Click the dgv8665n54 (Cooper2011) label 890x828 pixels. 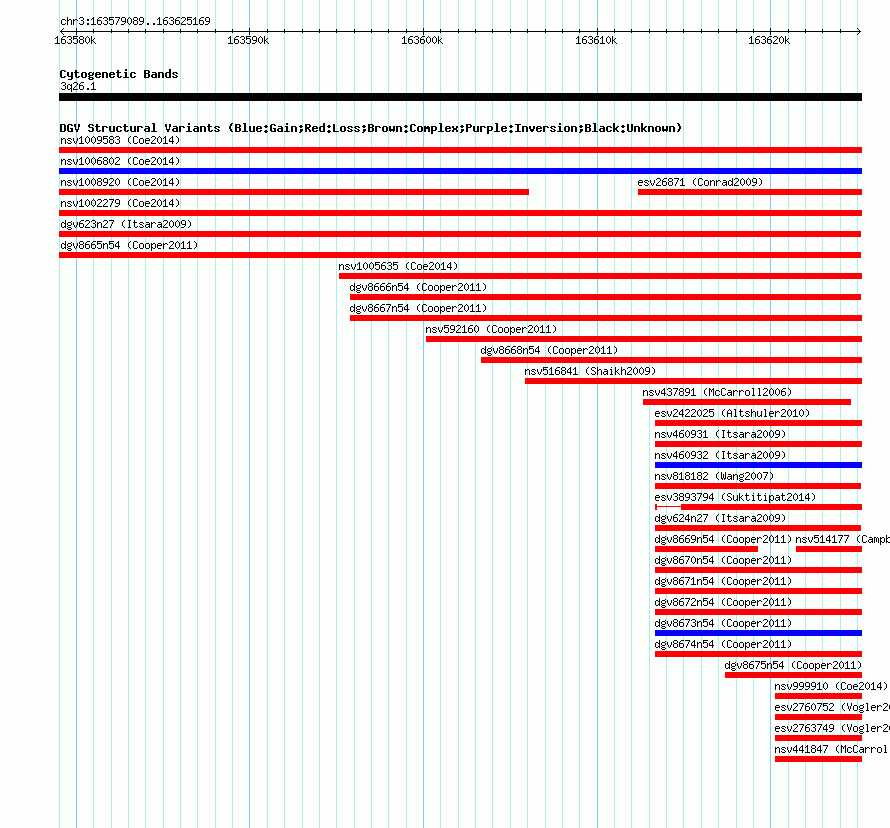point(129,245)
